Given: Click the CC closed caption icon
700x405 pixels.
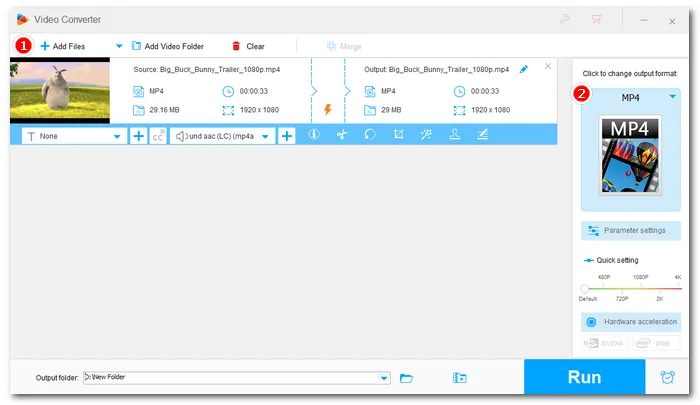Looking at the screenshot, I should click(x=158, y=136).
